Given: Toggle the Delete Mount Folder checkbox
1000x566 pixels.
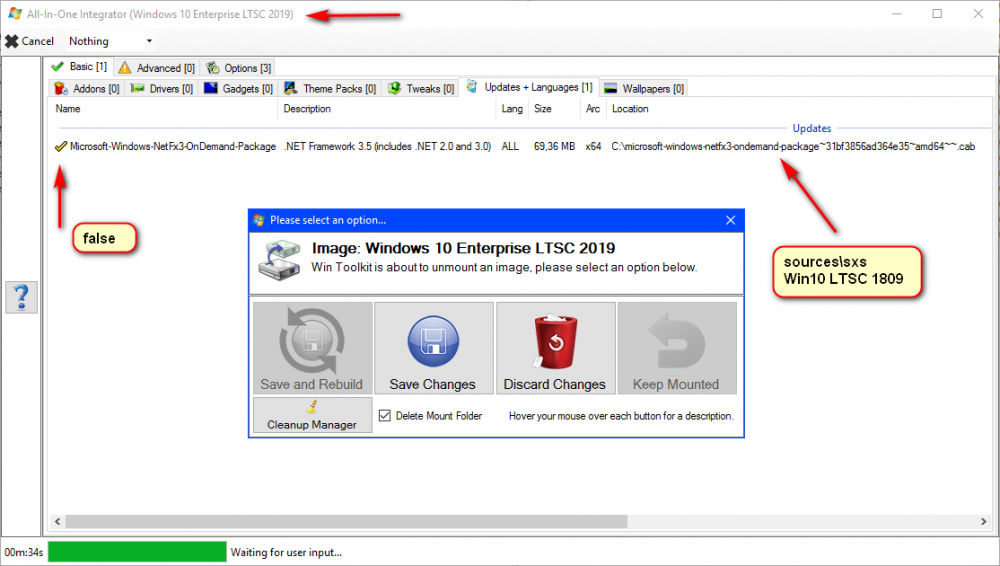Looking at the screenshot, I should pyautogui.click(x=385, y=416).
